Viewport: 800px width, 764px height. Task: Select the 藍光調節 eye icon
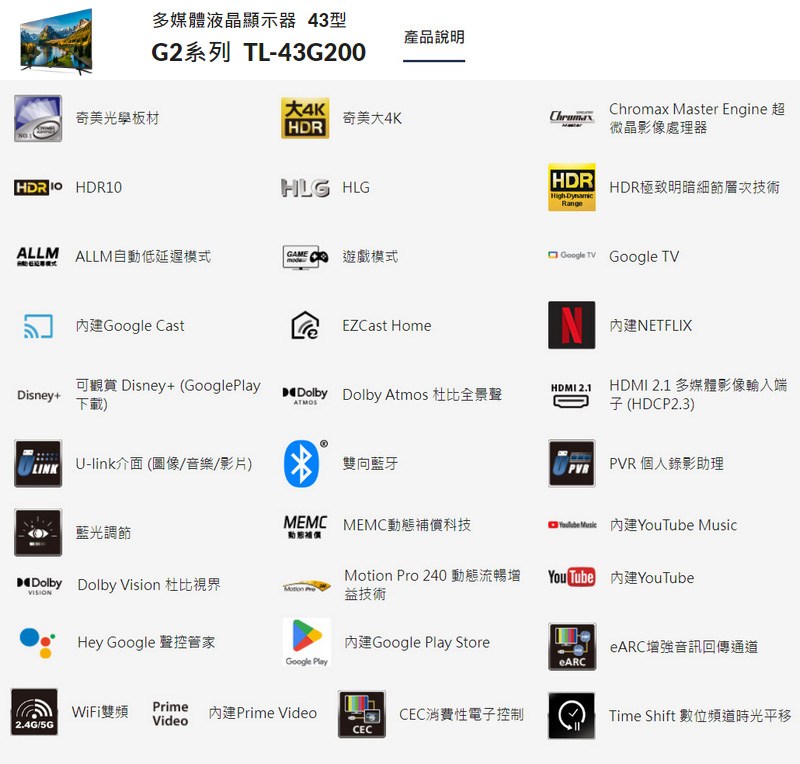[38, 532]
